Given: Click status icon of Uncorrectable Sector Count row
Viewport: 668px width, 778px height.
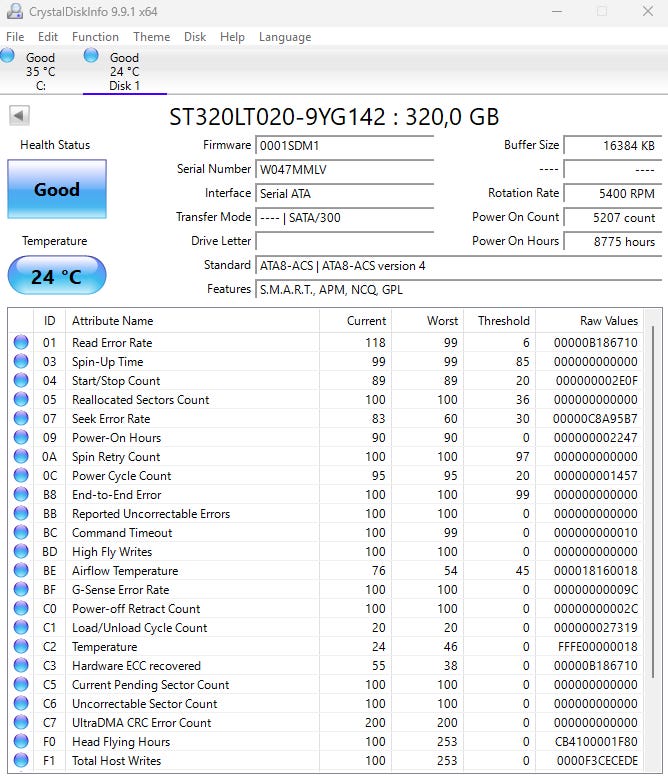Looking at the screenshot, I should (x=21, y=704).
